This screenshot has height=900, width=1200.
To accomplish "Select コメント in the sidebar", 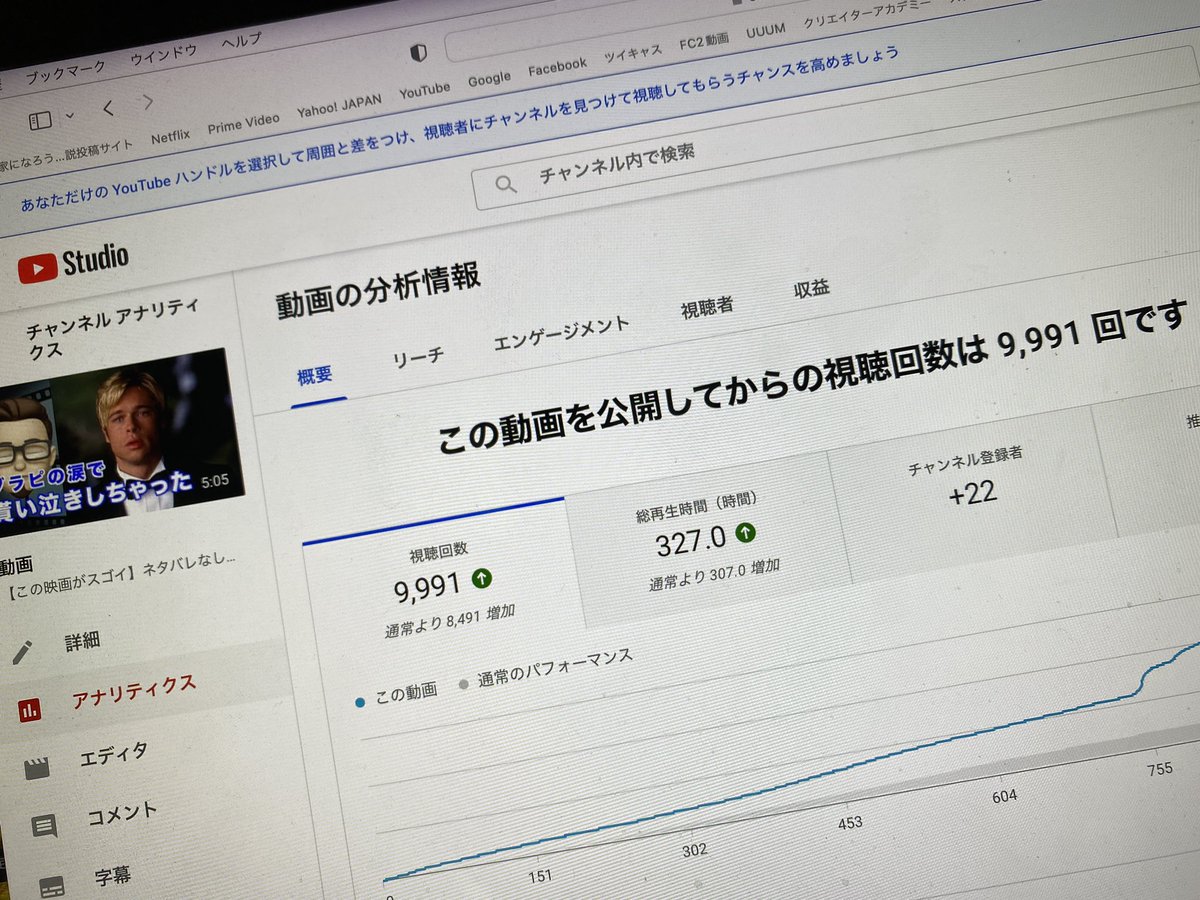I will pyautogui.click(x=122, y=813).
